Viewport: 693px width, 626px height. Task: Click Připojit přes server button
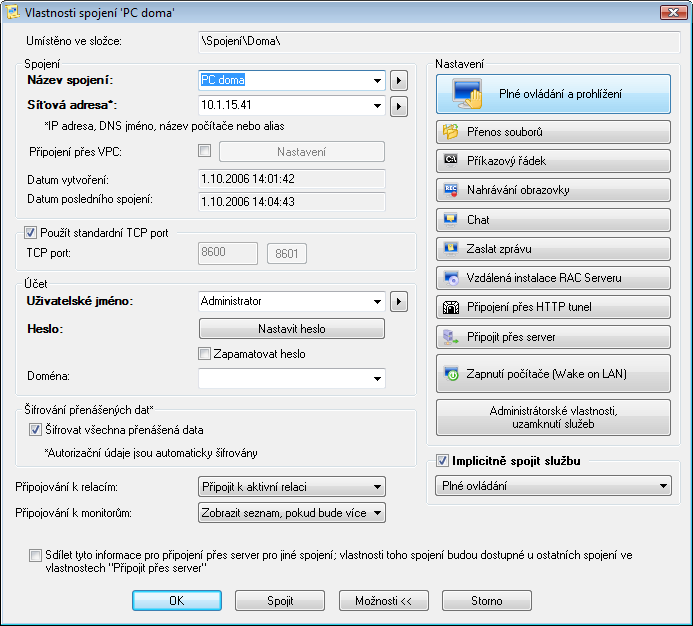(x=553, y=337)
